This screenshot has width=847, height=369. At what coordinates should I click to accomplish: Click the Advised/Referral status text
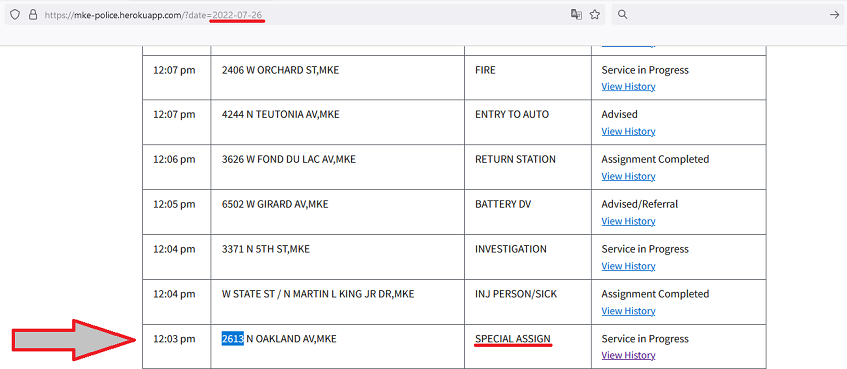coord(640,204)
